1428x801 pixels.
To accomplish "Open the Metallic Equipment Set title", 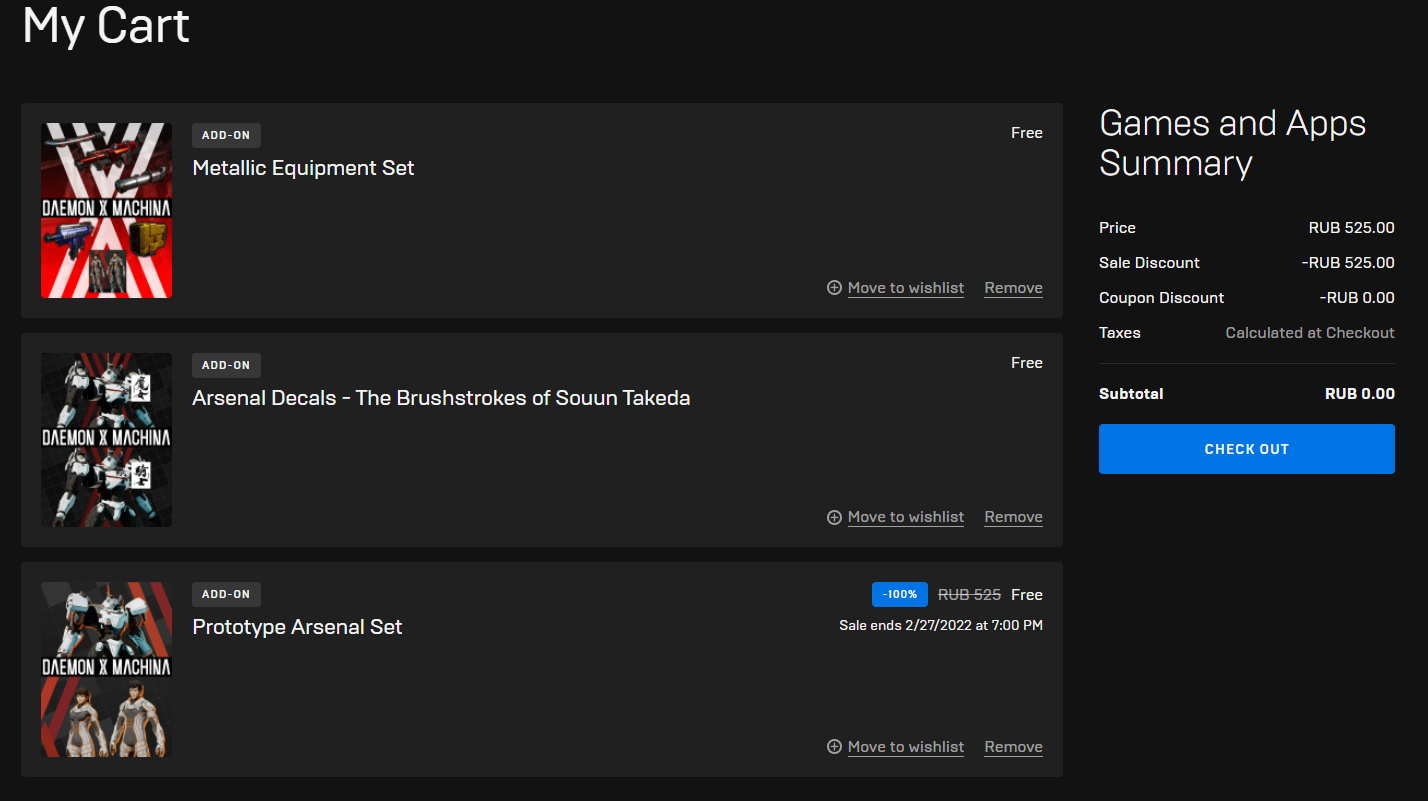I will [303, 168].
